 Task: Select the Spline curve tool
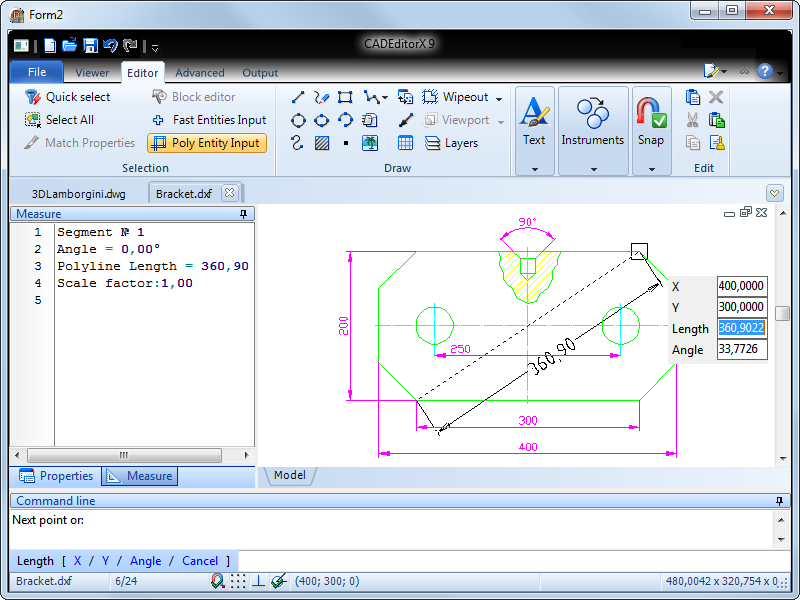pos(297,143)
